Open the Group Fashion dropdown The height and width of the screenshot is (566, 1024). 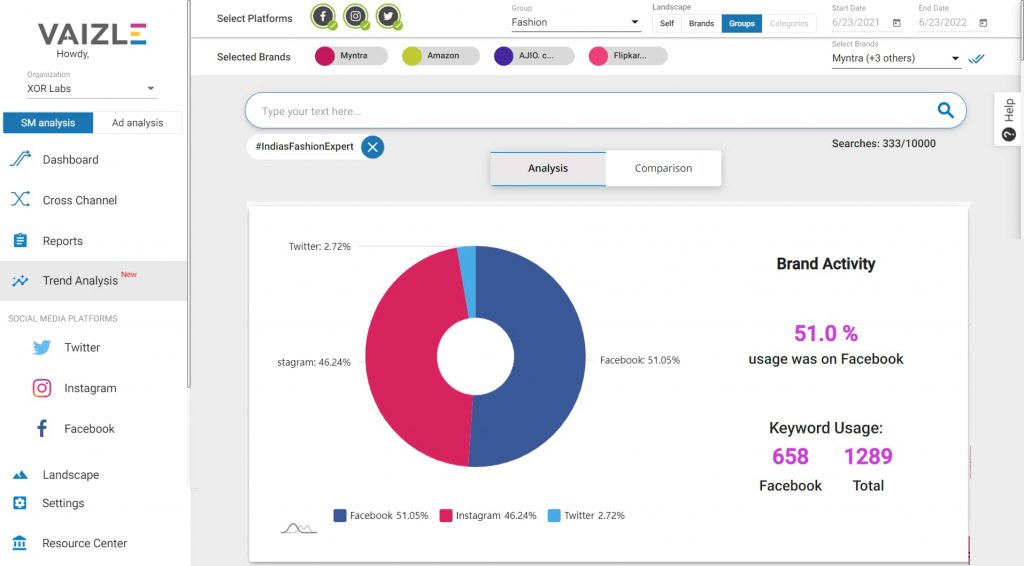tap(575, 22)
